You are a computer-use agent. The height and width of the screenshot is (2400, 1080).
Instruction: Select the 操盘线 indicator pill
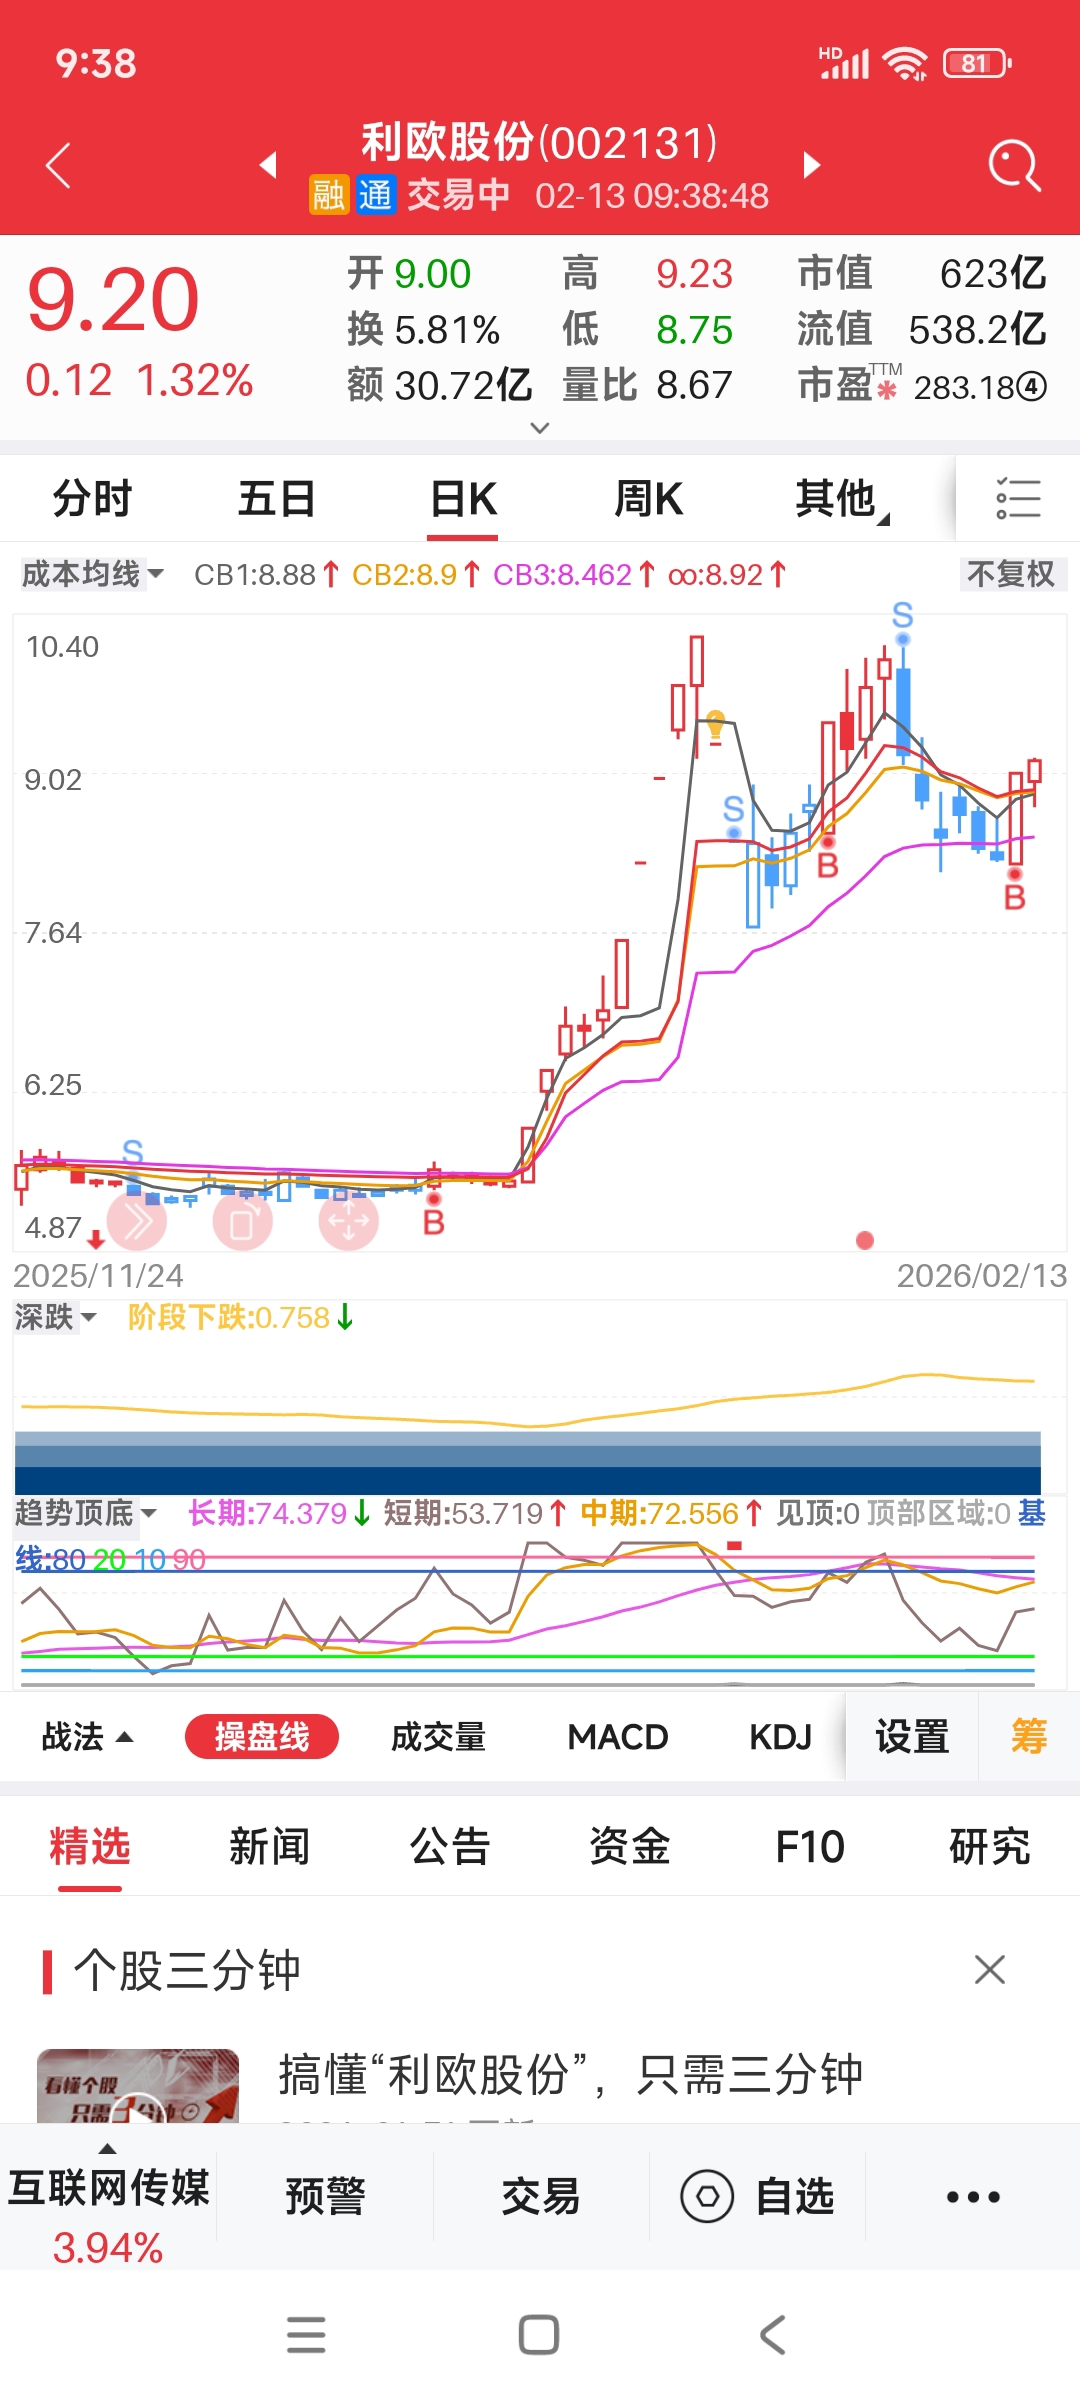click(x=262, y=1737)
